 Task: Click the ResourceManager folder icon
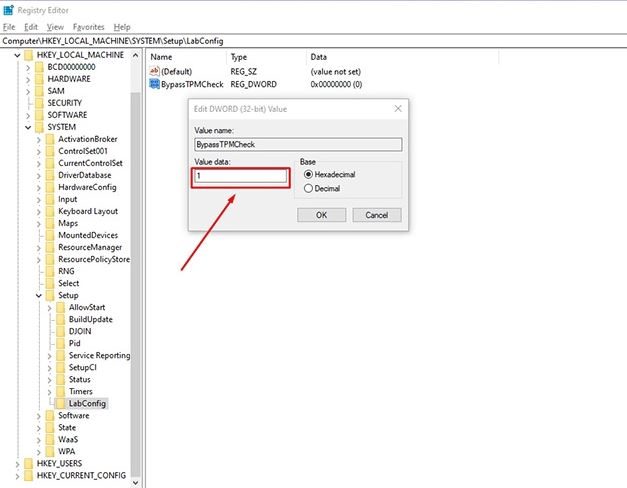coord(50,247)
